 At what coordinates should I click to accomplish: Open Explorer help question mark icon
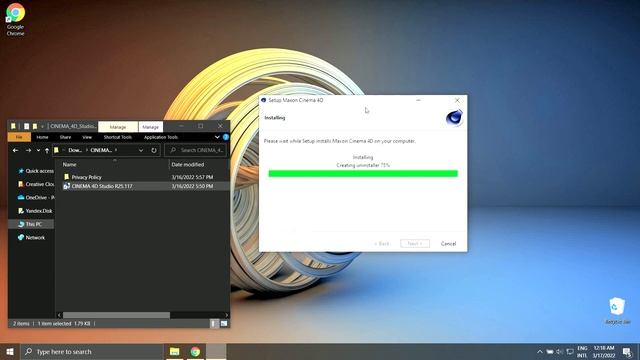[225, 137]
